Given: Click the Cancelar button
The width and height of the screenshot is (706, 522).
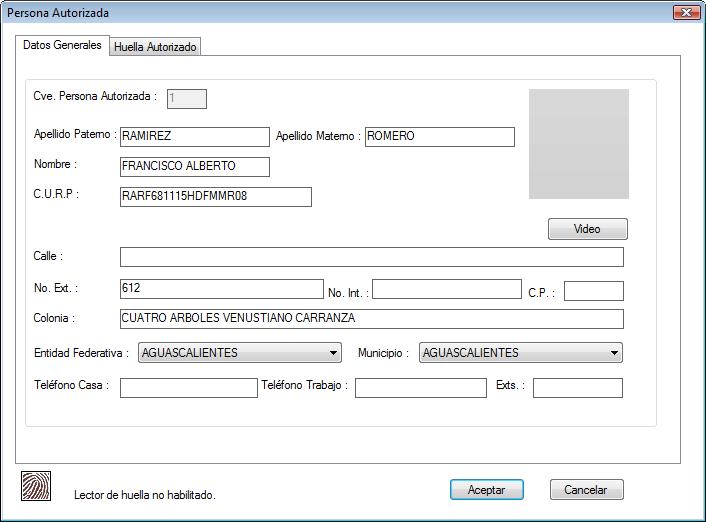Looking at the screenshot, I should pyautogui.click(x=586, y=490).
